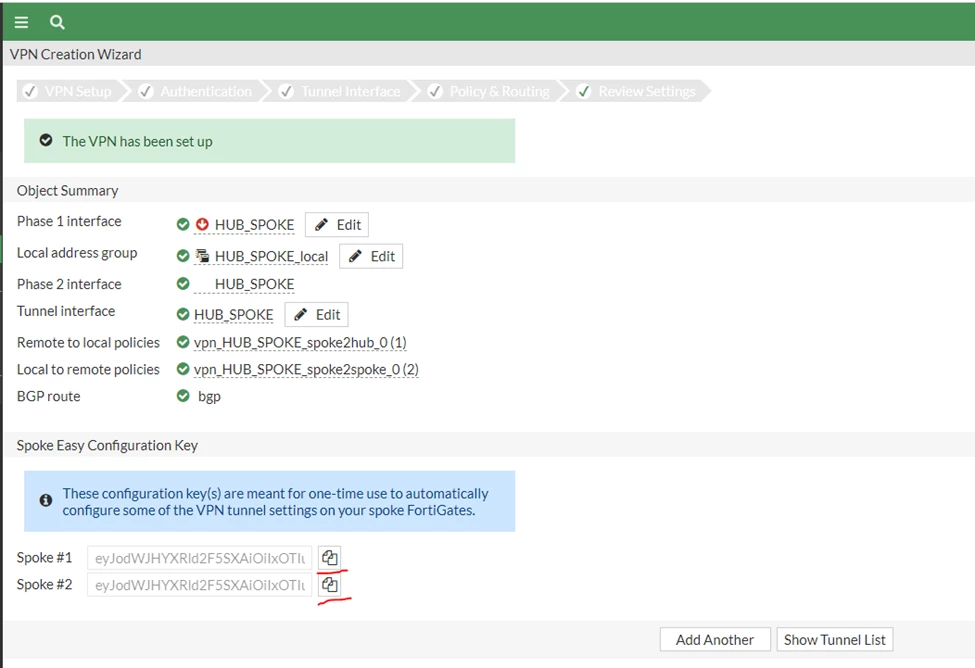Edit the Phase 1 interface HUB_SPOKE

click(x=337, y=225)
